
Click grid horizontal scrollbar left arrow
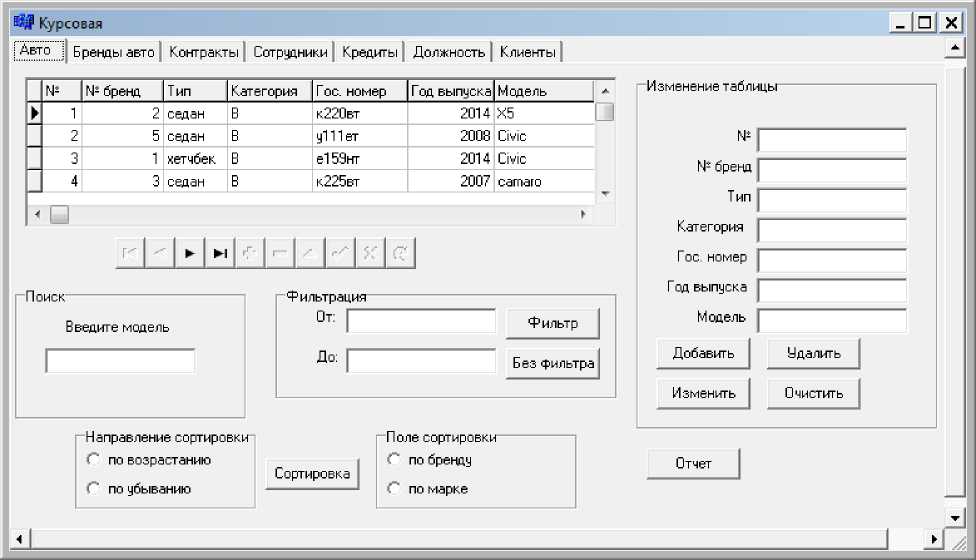coord(38,214)
